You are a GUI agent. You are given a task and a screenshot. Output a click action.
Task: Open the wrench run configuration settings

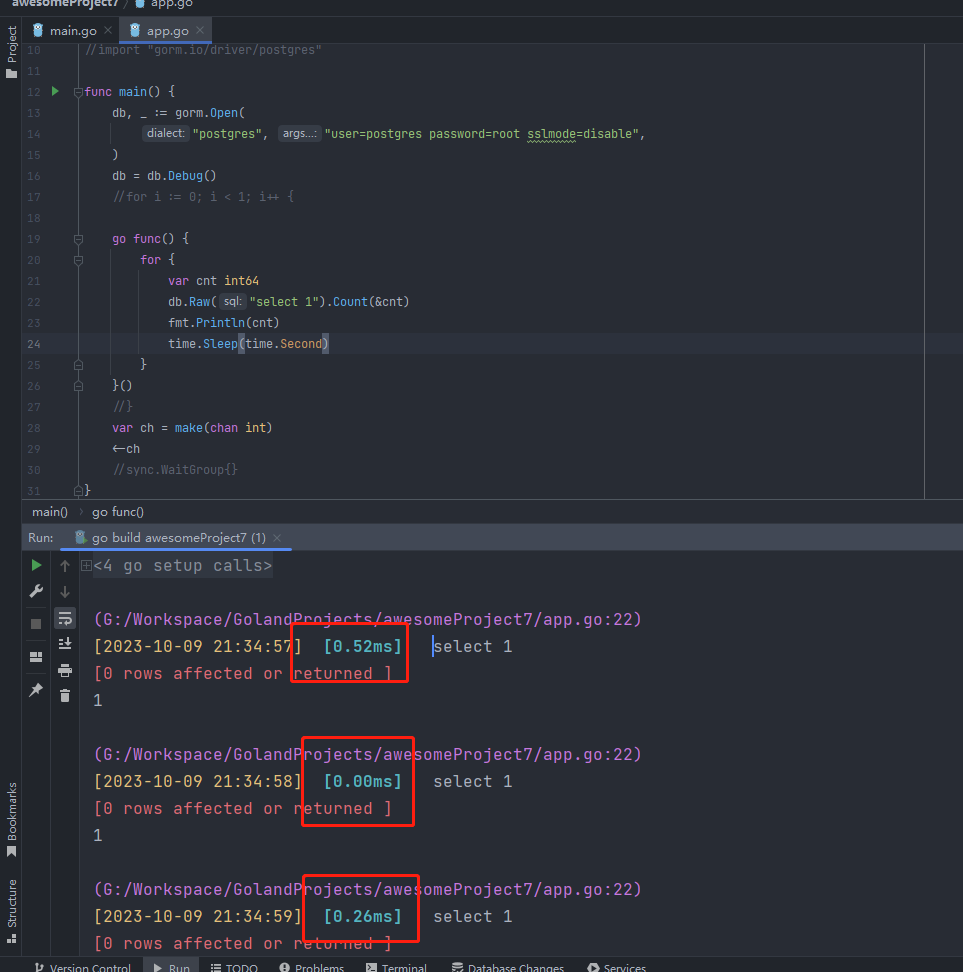[x=36, y=592]
